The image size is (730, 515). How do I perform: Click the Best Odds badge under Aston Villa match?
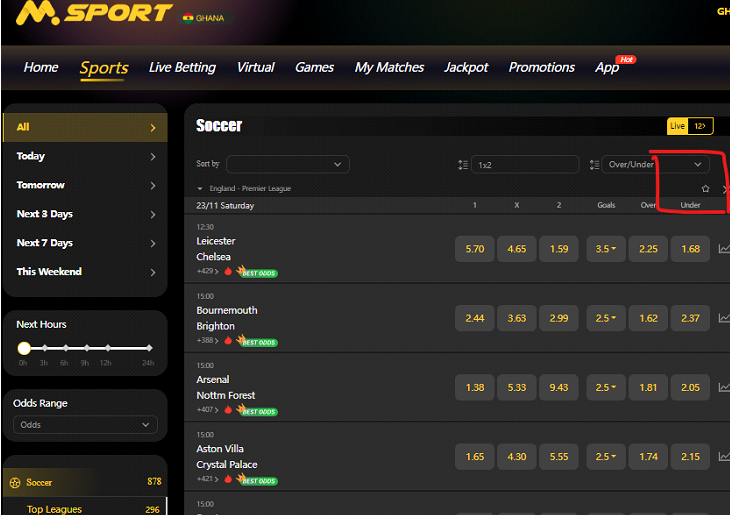click(x=258, y=480)
